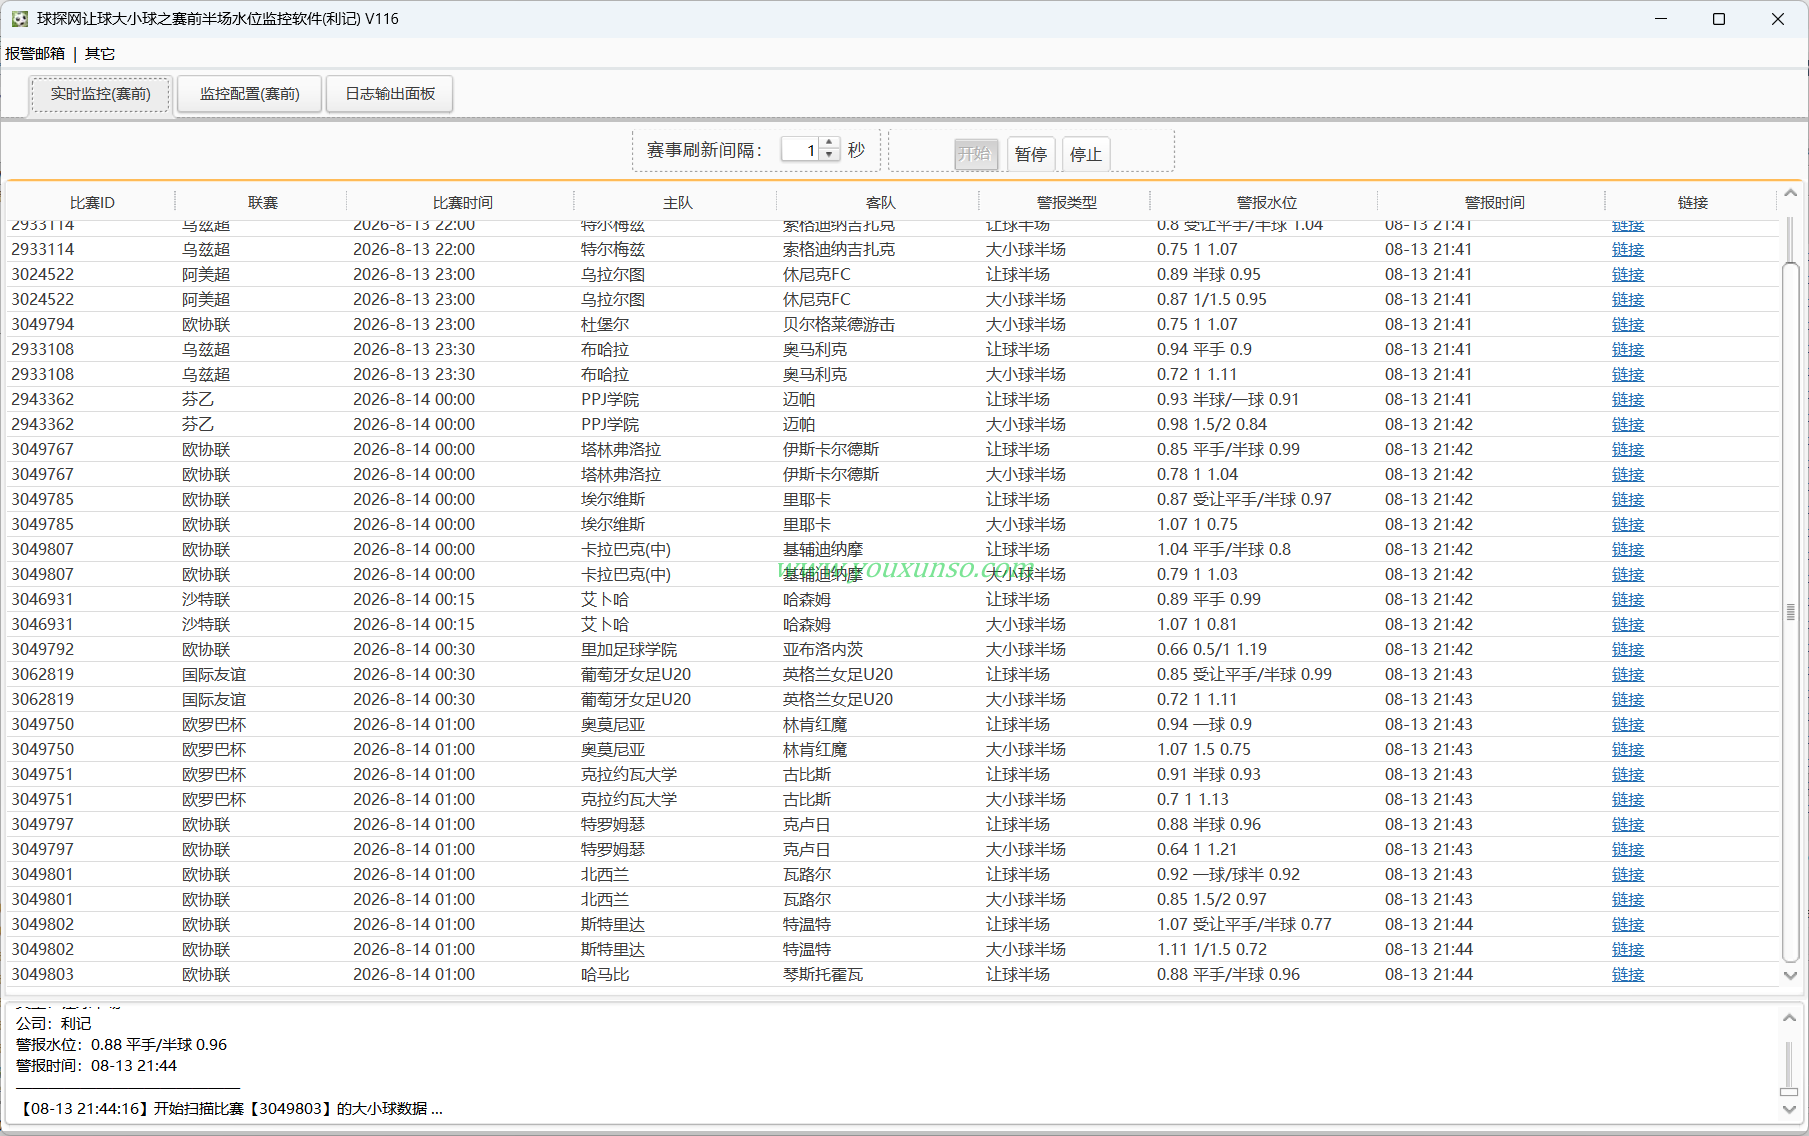The width and height of the screenshot is (1809, 1136).
Task: Focus the refresh interval seconds field
Action: pyautogui.click(x=801, y=150)
